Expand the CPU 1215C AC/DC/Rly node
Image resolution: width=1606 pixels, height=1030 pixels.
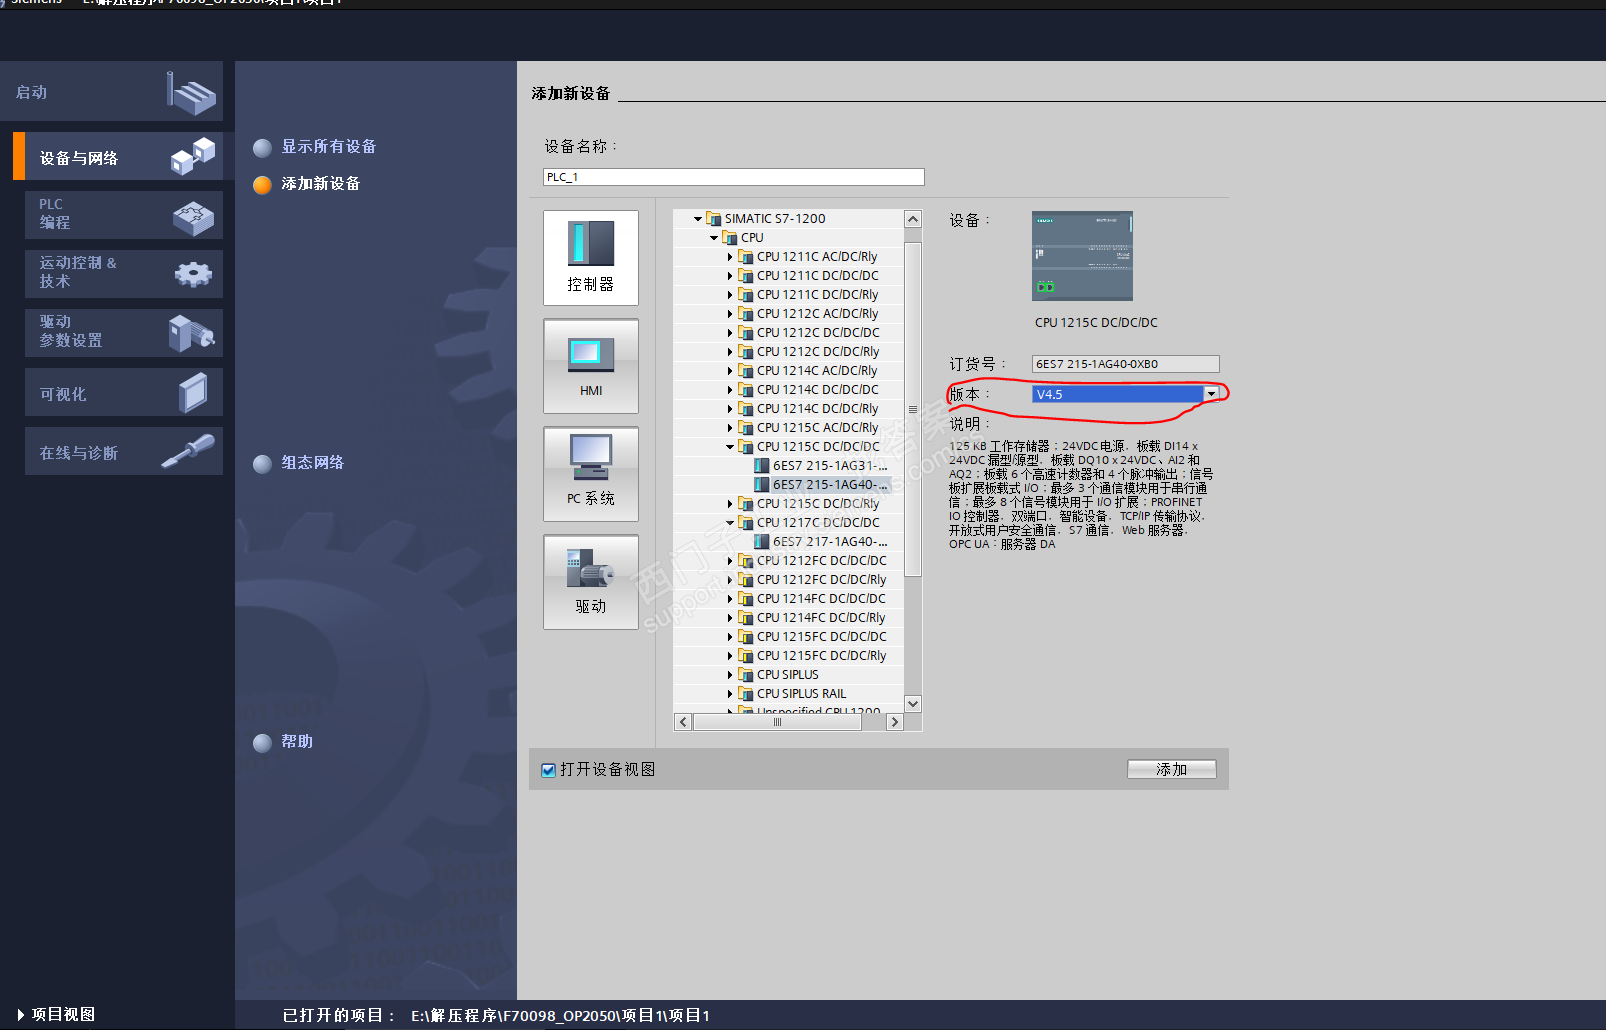[729, 427]
